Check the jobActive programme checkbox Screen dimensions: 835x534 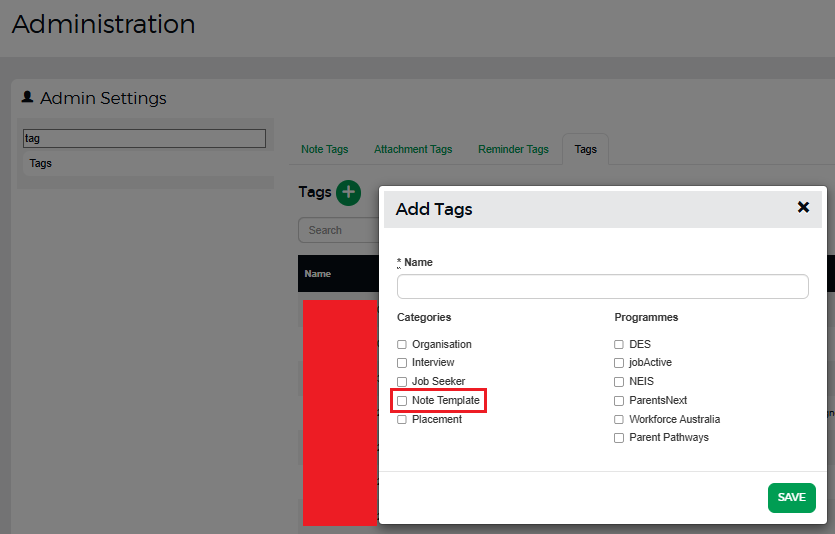619,363
